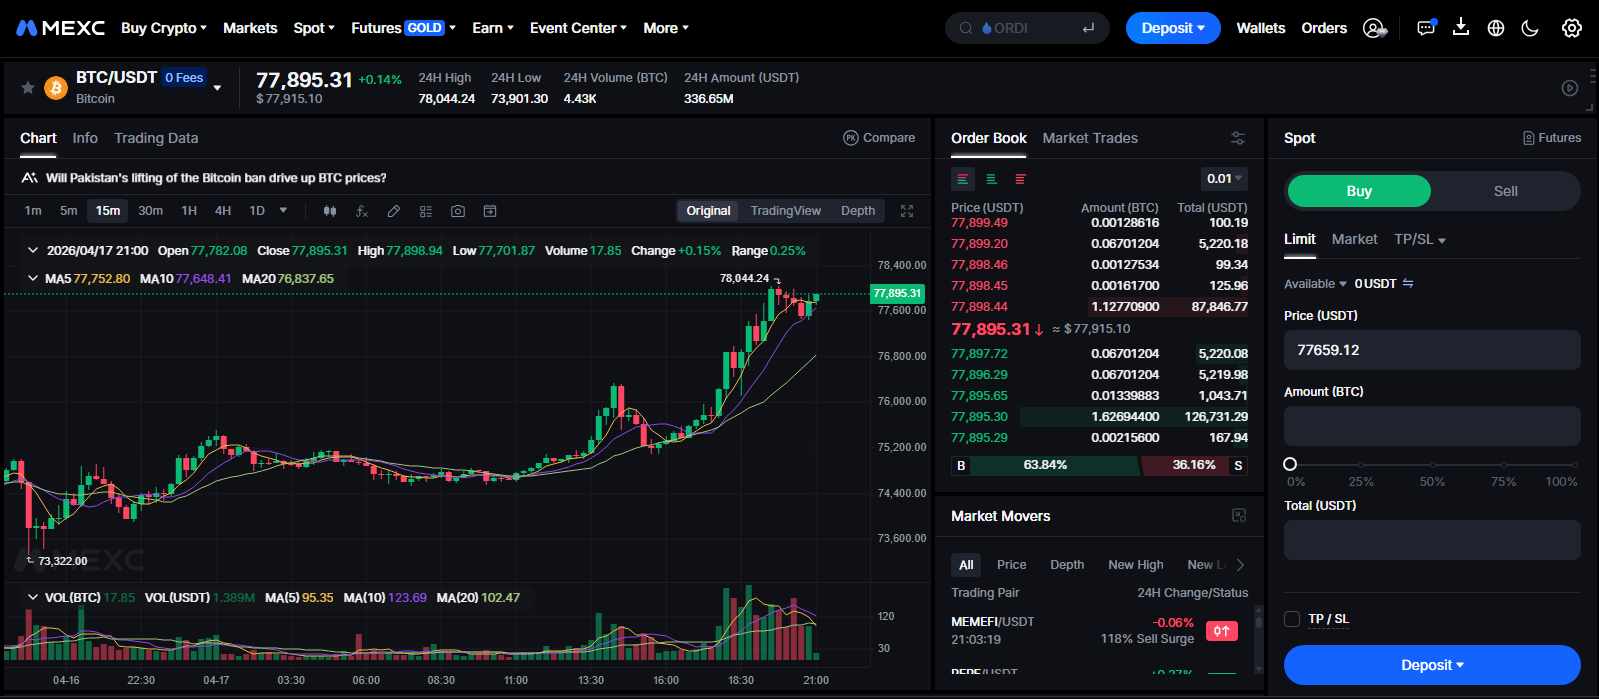The image size is (1599, 699).
Task: Open the Trading Data tab
Action: click(156, 138)
